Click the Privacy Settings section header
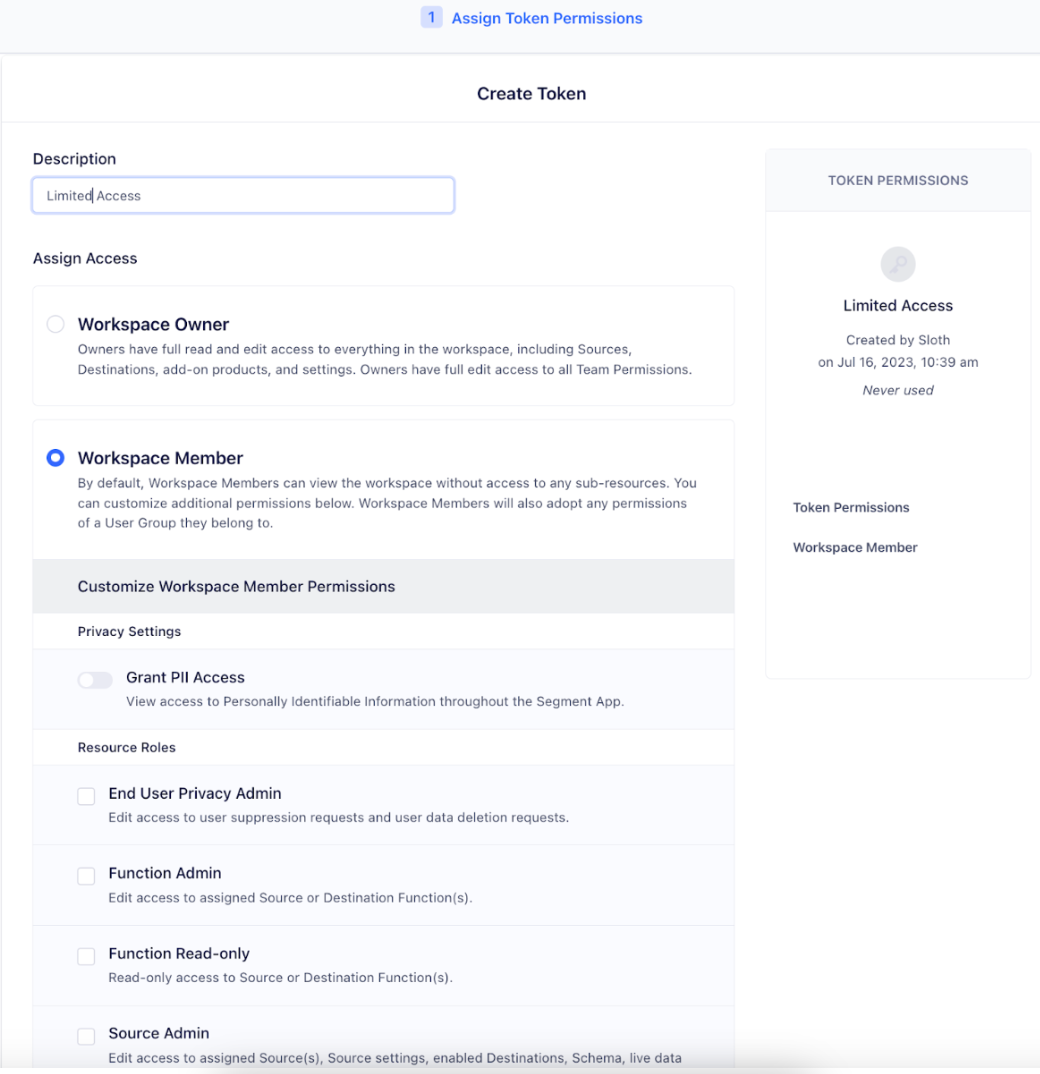The image size is (1040, 1074). click(x=129, y=631)
